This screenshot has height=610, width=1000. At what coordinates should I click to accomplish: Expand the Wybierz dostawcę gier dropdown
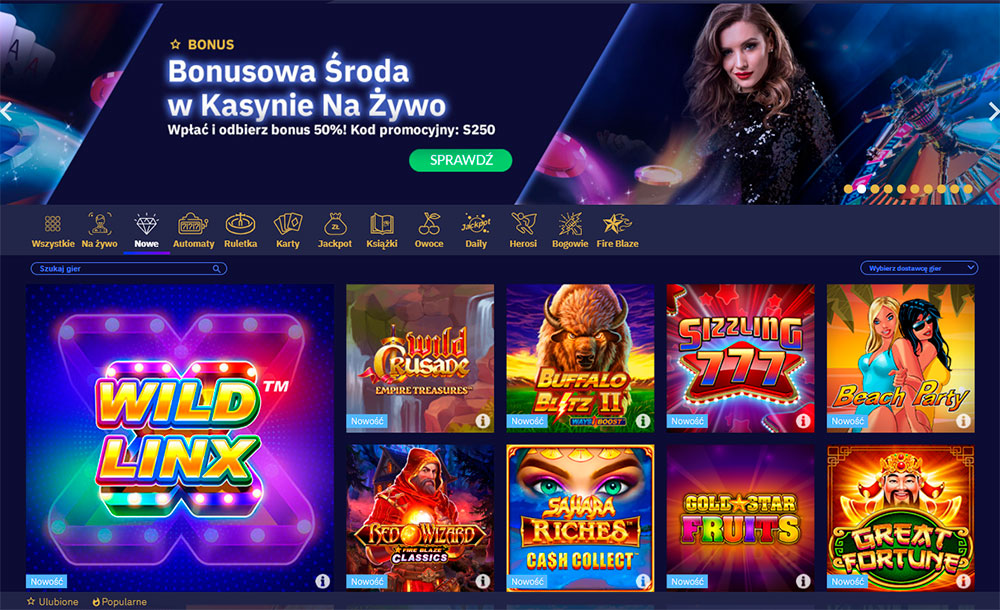919,268
